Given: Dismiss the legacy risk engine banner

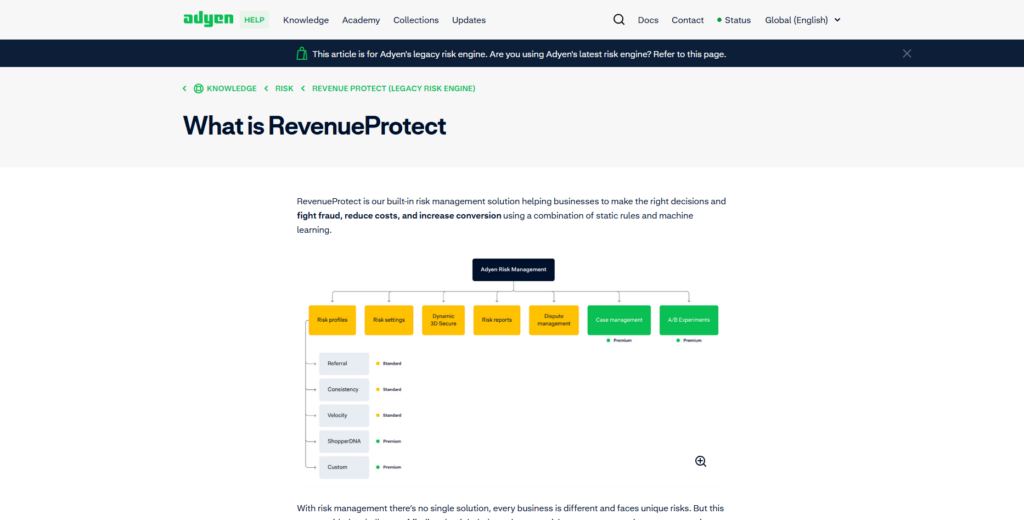Looking at the screenshot, I should coord(906,54).
